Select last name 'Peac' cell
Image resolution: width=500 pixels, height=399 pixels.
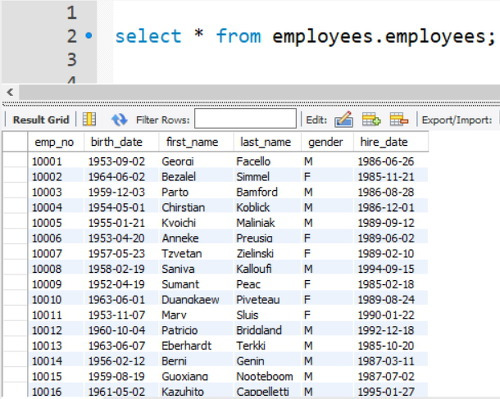(x=267, y=284)
